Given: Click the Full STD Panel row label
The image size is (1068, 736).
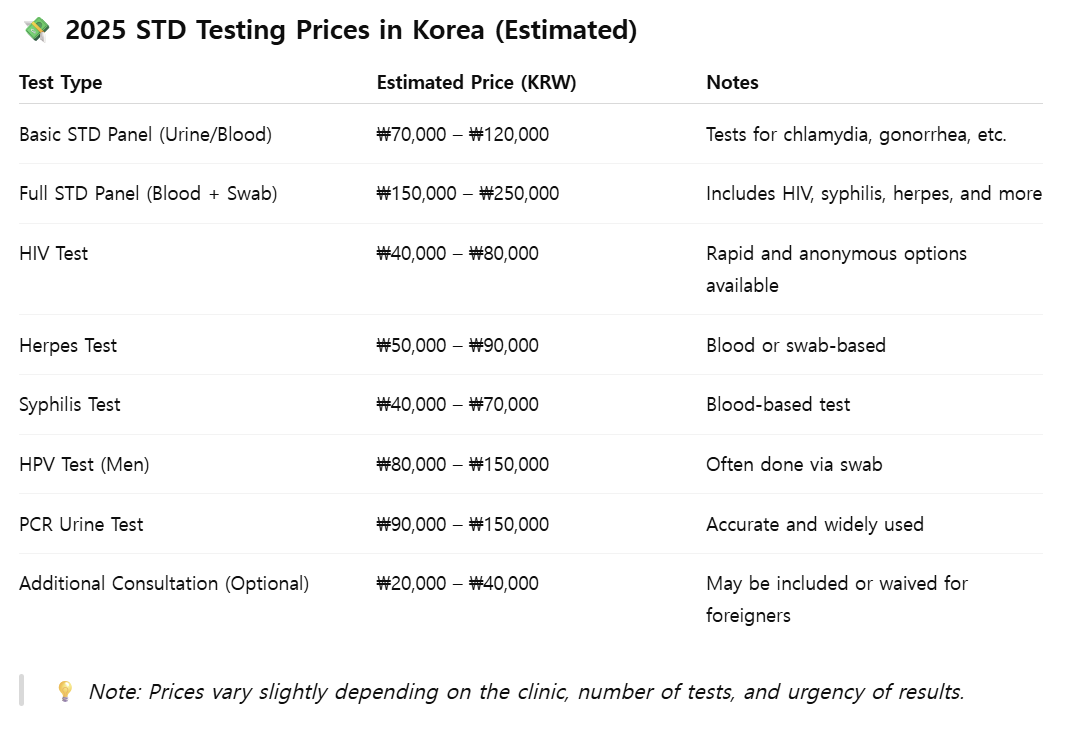Looking at the screenshot, I should pyautogui.click(x=148, y=193).
